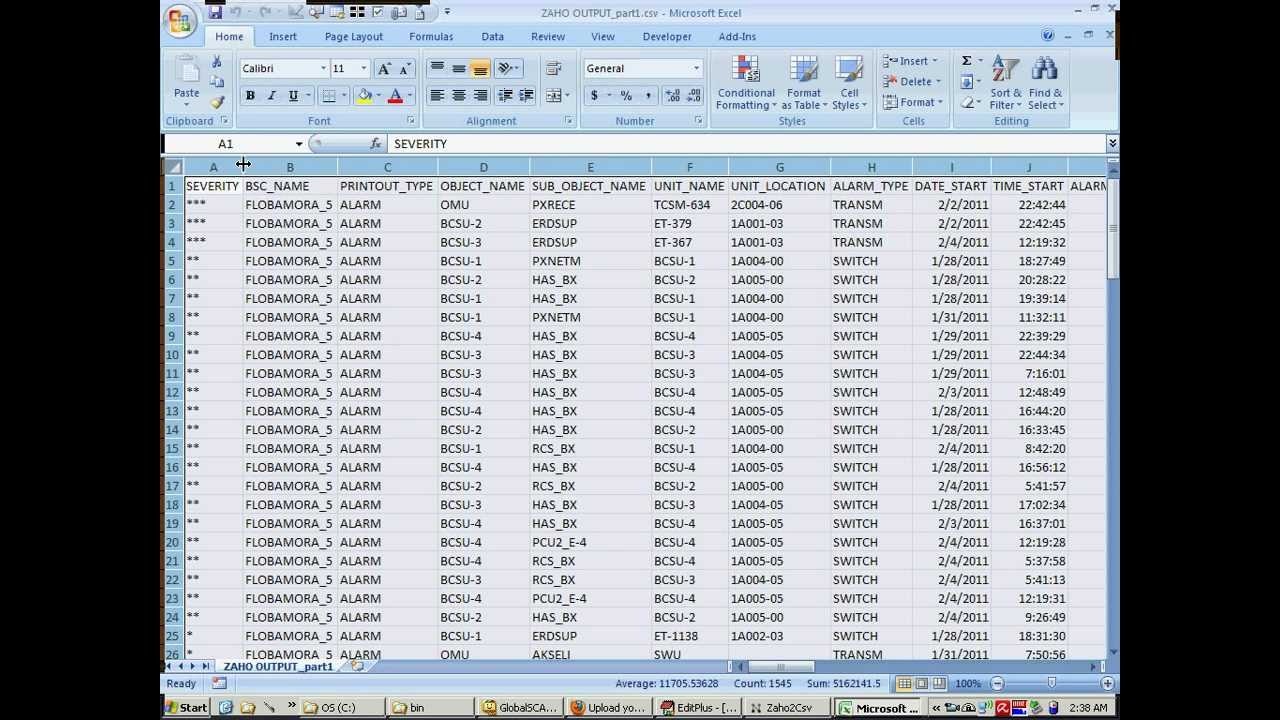Switch to the Data tab
1280x720 pixels.
(492, 37)
